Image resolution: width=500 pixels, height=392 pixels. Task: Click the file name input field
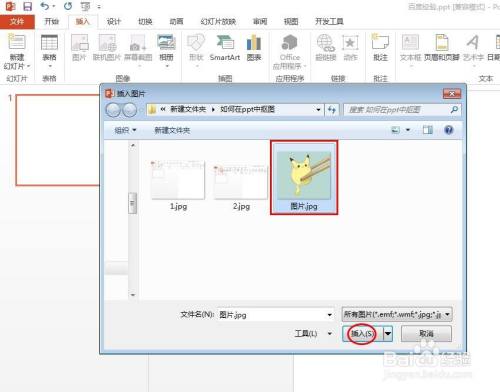[275, 315]
